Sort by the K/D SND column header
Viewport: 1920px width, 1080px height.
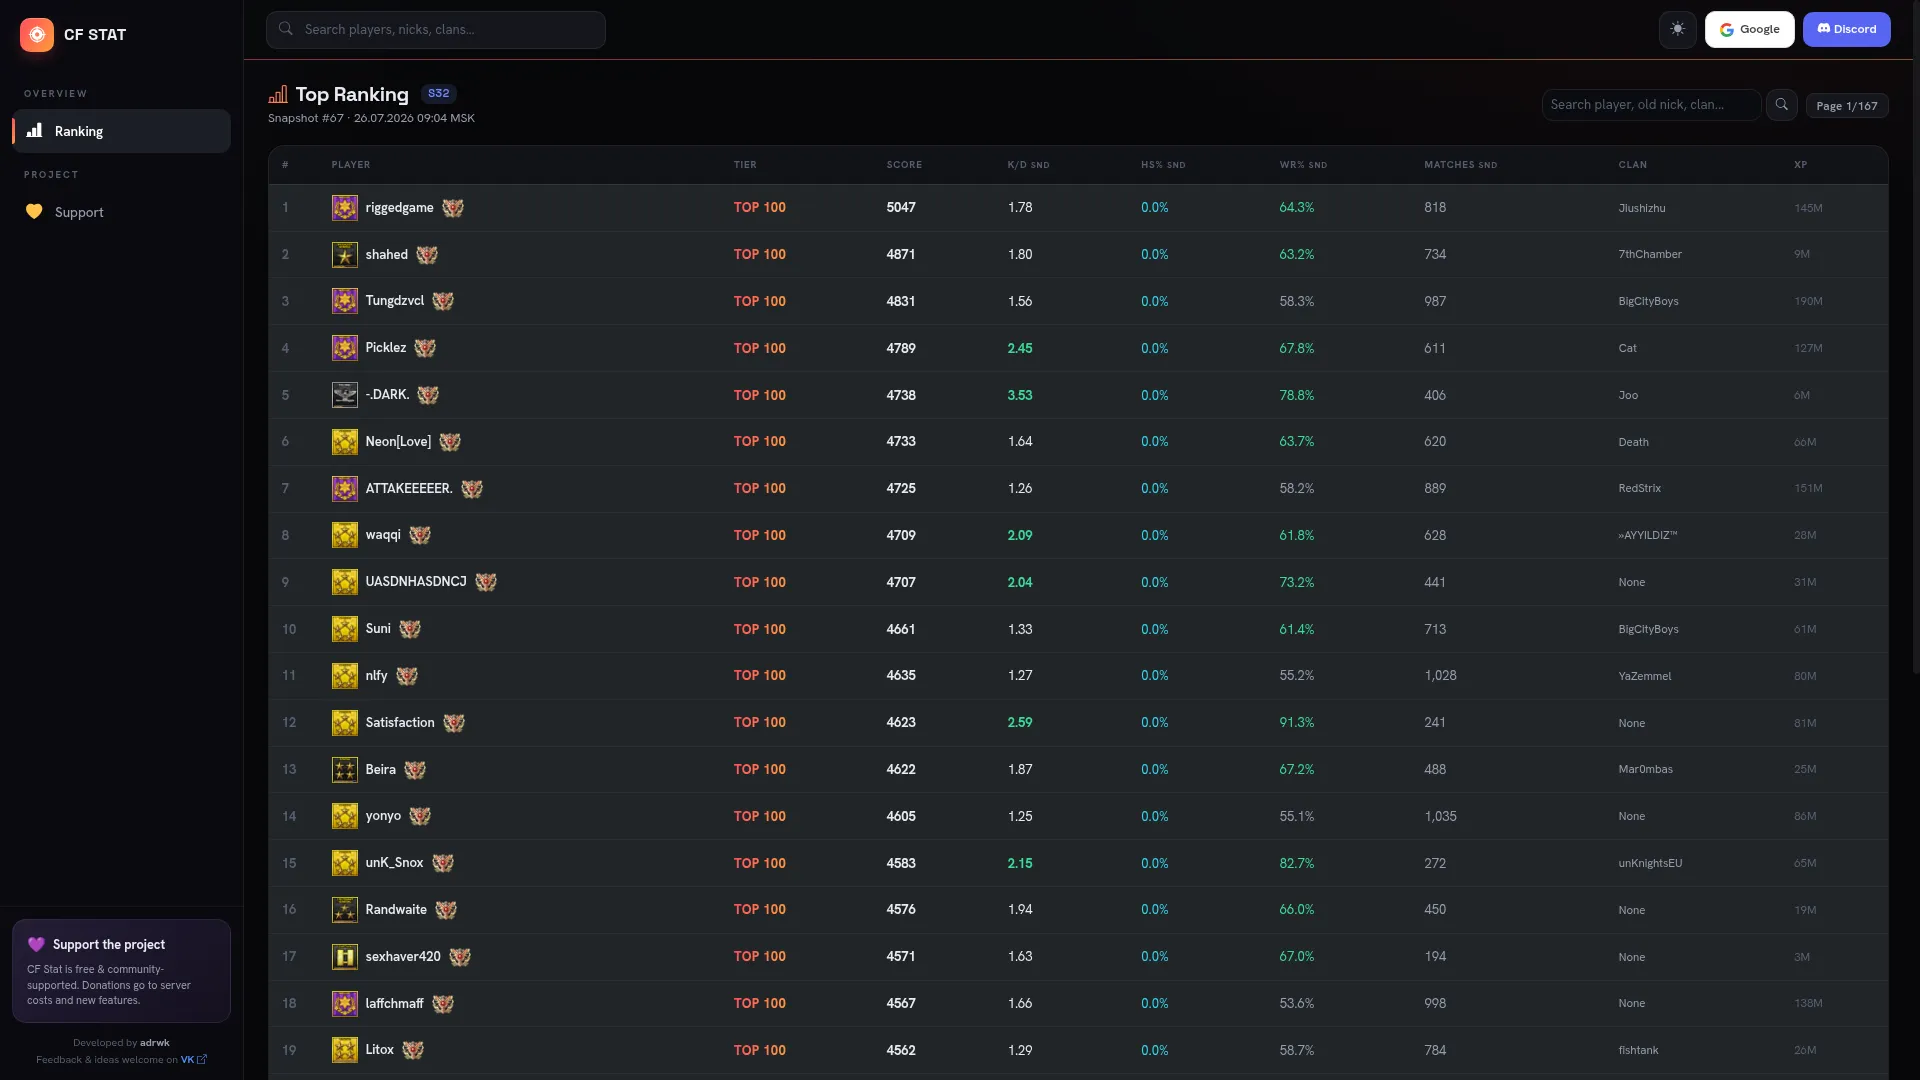(1028, 165)
